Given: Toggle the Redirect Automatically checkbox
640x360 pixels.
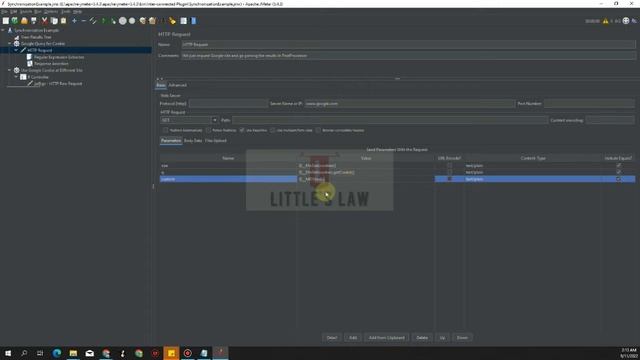Looking at the screenshot, I should click(x=165, y=130).
